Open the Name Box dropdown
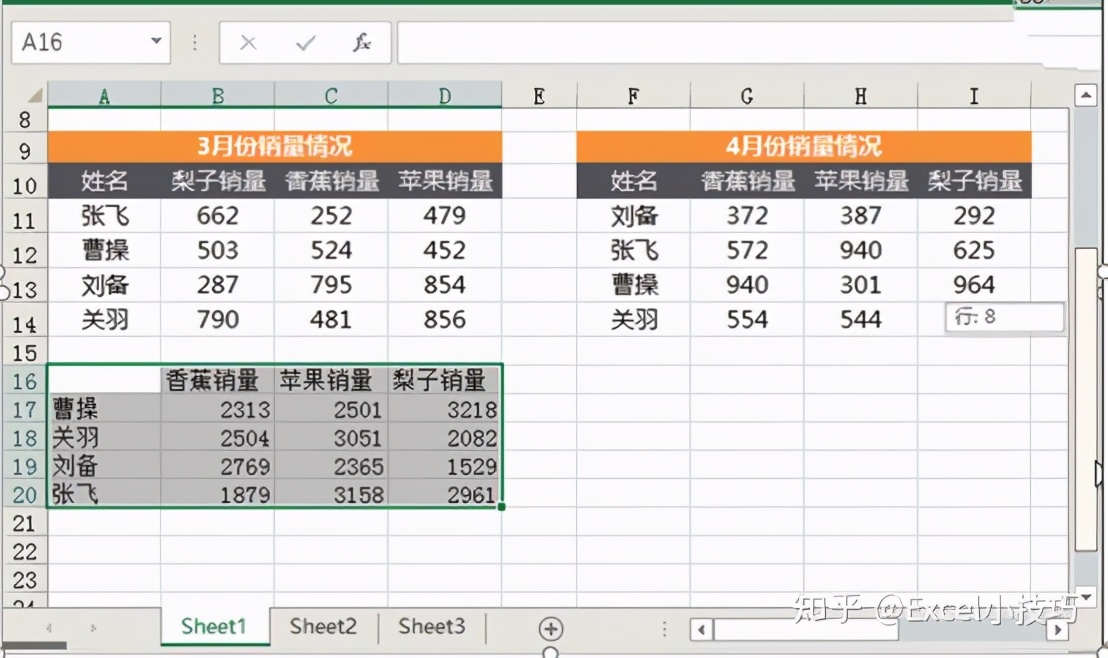Screen dimensions: 1108x658 point(155,43)
